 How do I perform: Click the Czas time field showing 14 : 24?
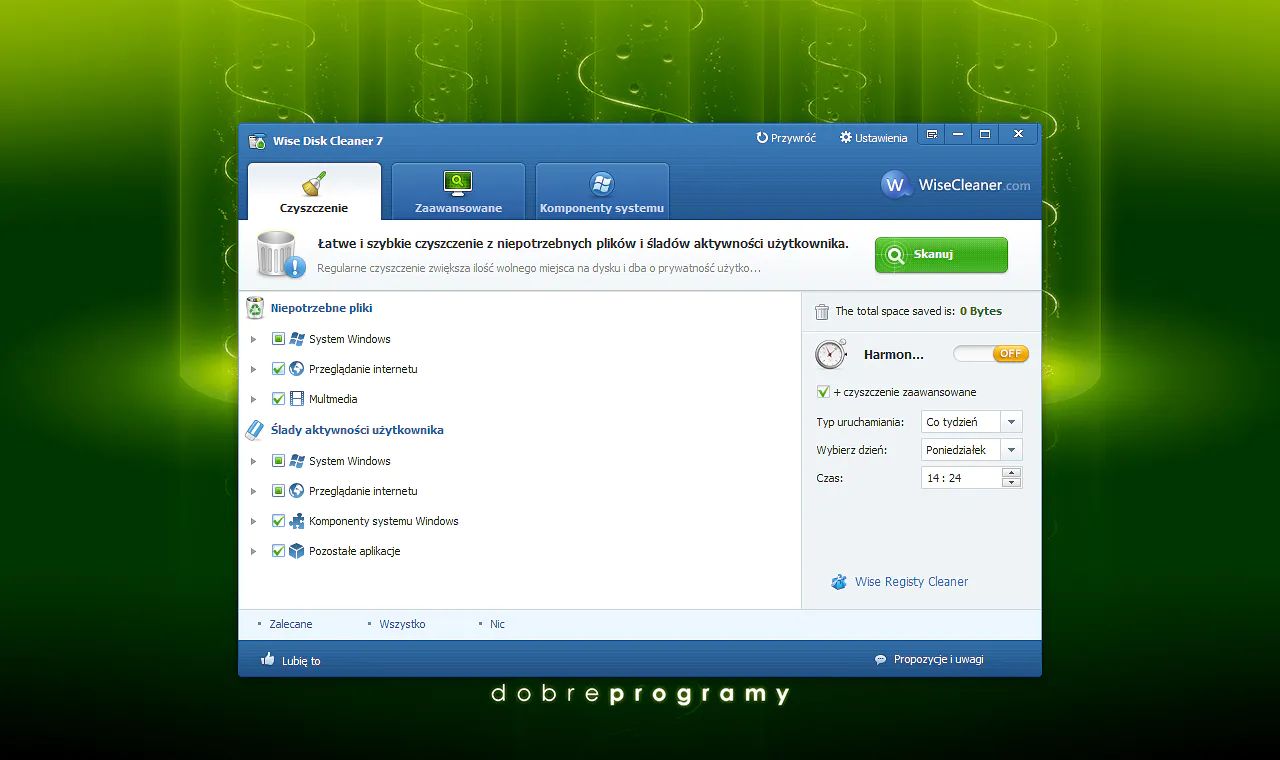click(x=961, y=478)
